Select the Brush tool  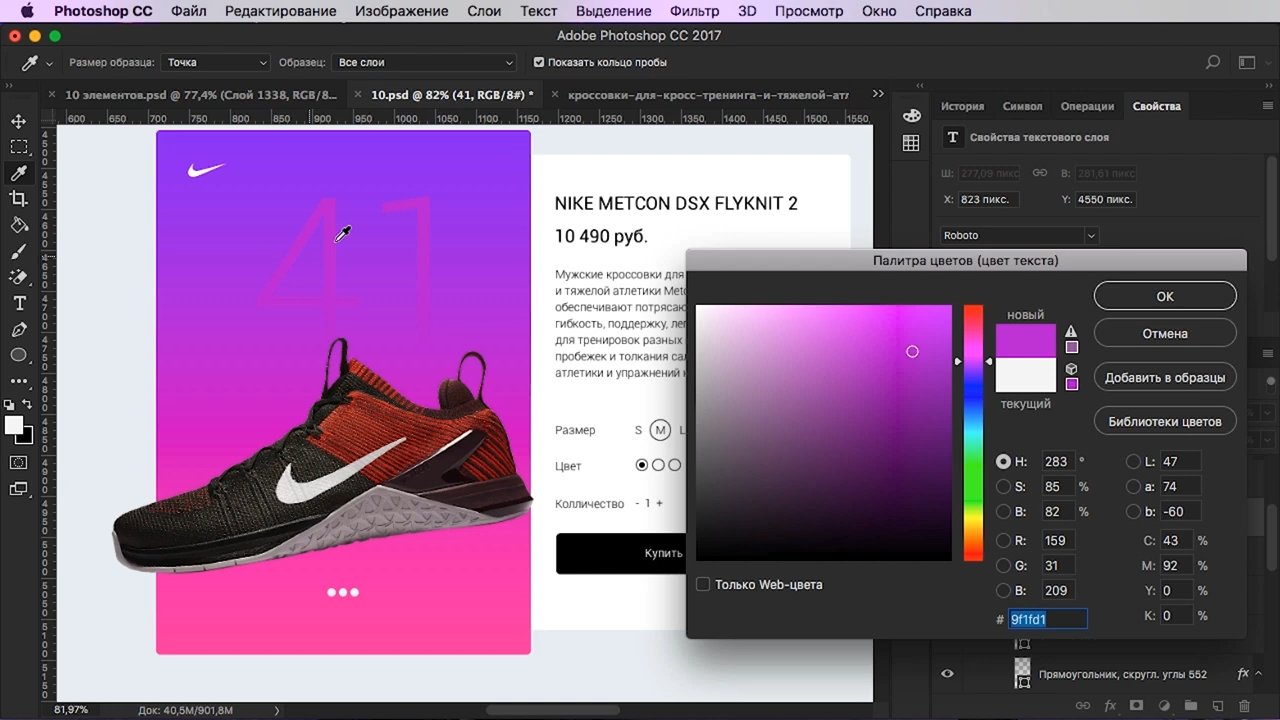click(19, 251)
